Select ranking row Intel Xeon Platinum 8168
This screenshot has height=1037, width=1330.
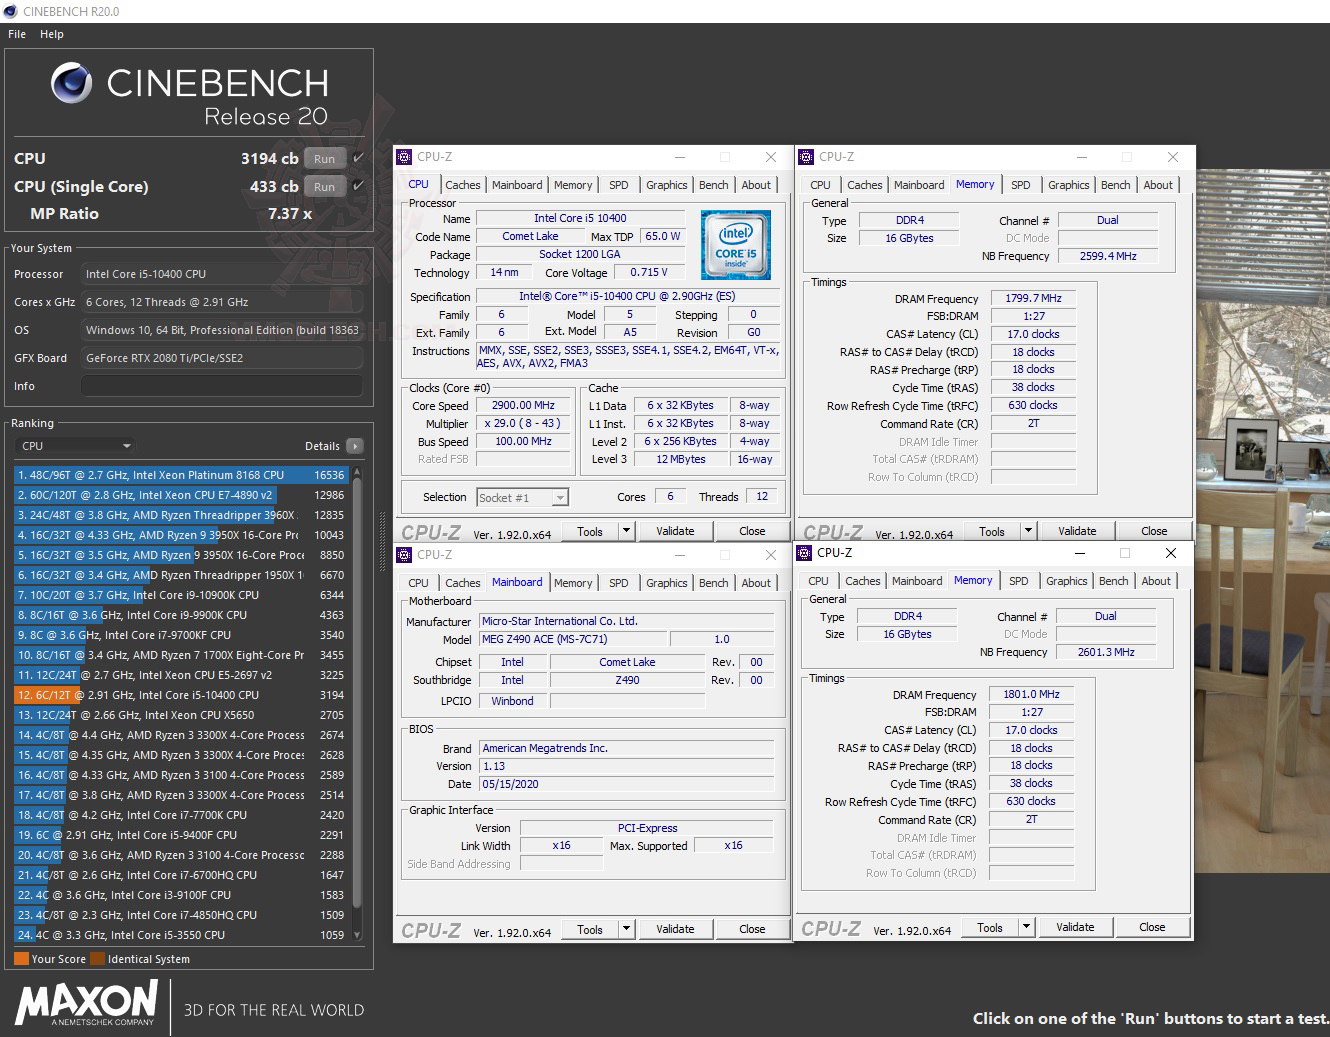pyautogui.click(x=180, y=475)
